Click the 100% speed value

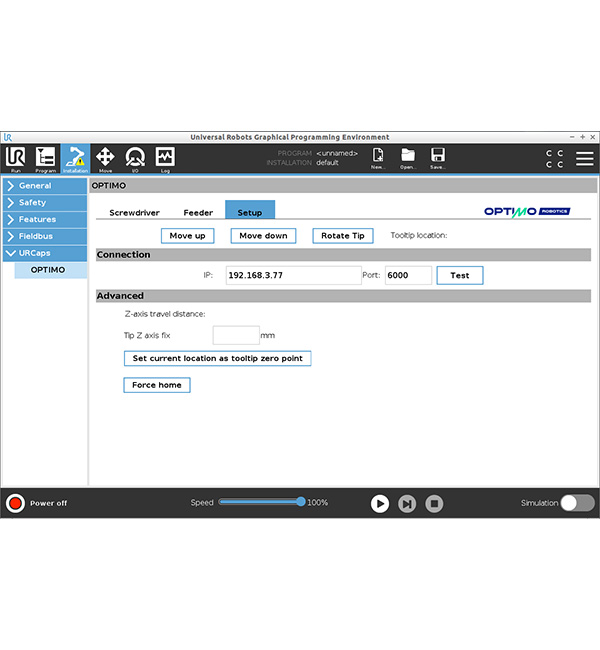click(318, 502)
